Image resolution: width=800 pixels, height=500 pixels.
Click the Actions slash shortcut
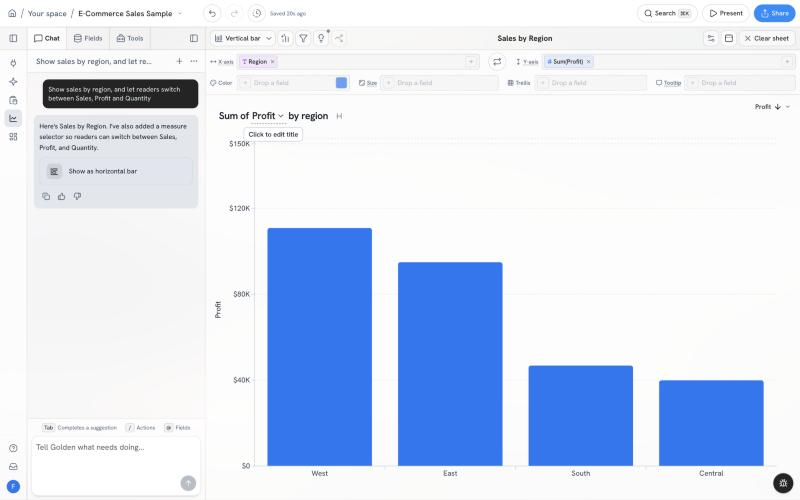(140, 428)
